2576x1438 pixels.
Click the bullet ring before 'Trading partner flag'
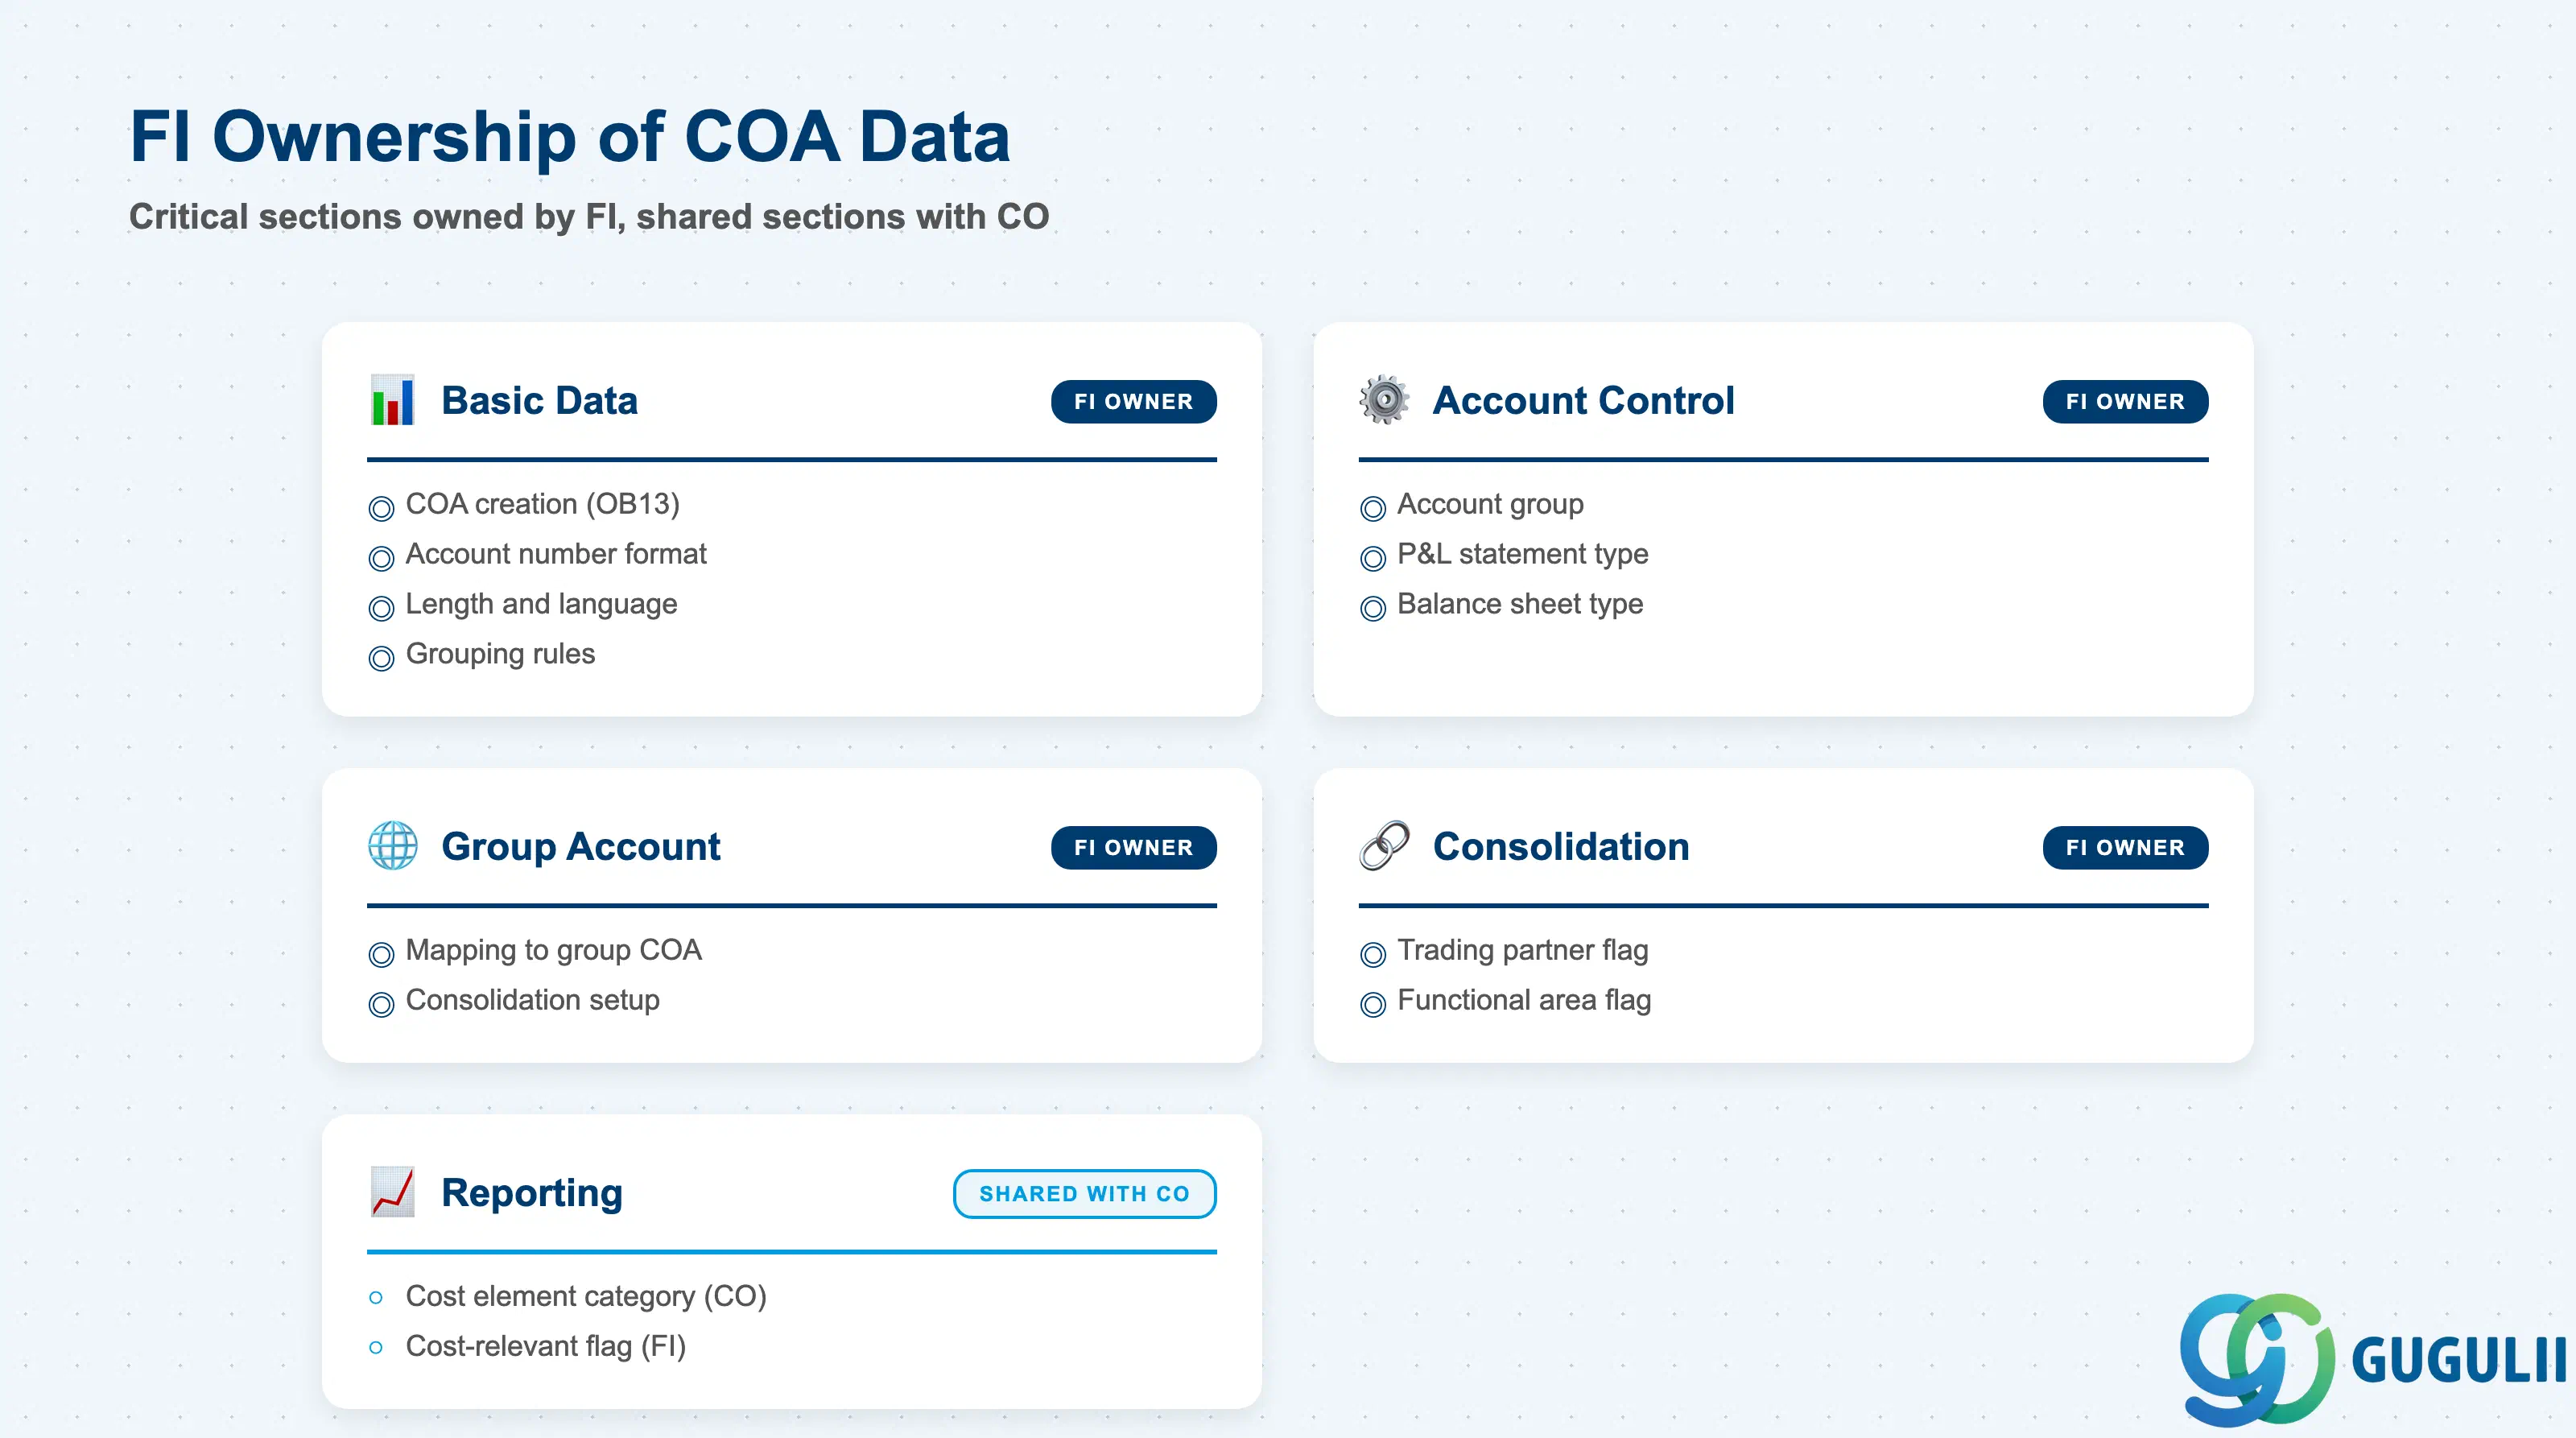click(x=1373, y=954)
